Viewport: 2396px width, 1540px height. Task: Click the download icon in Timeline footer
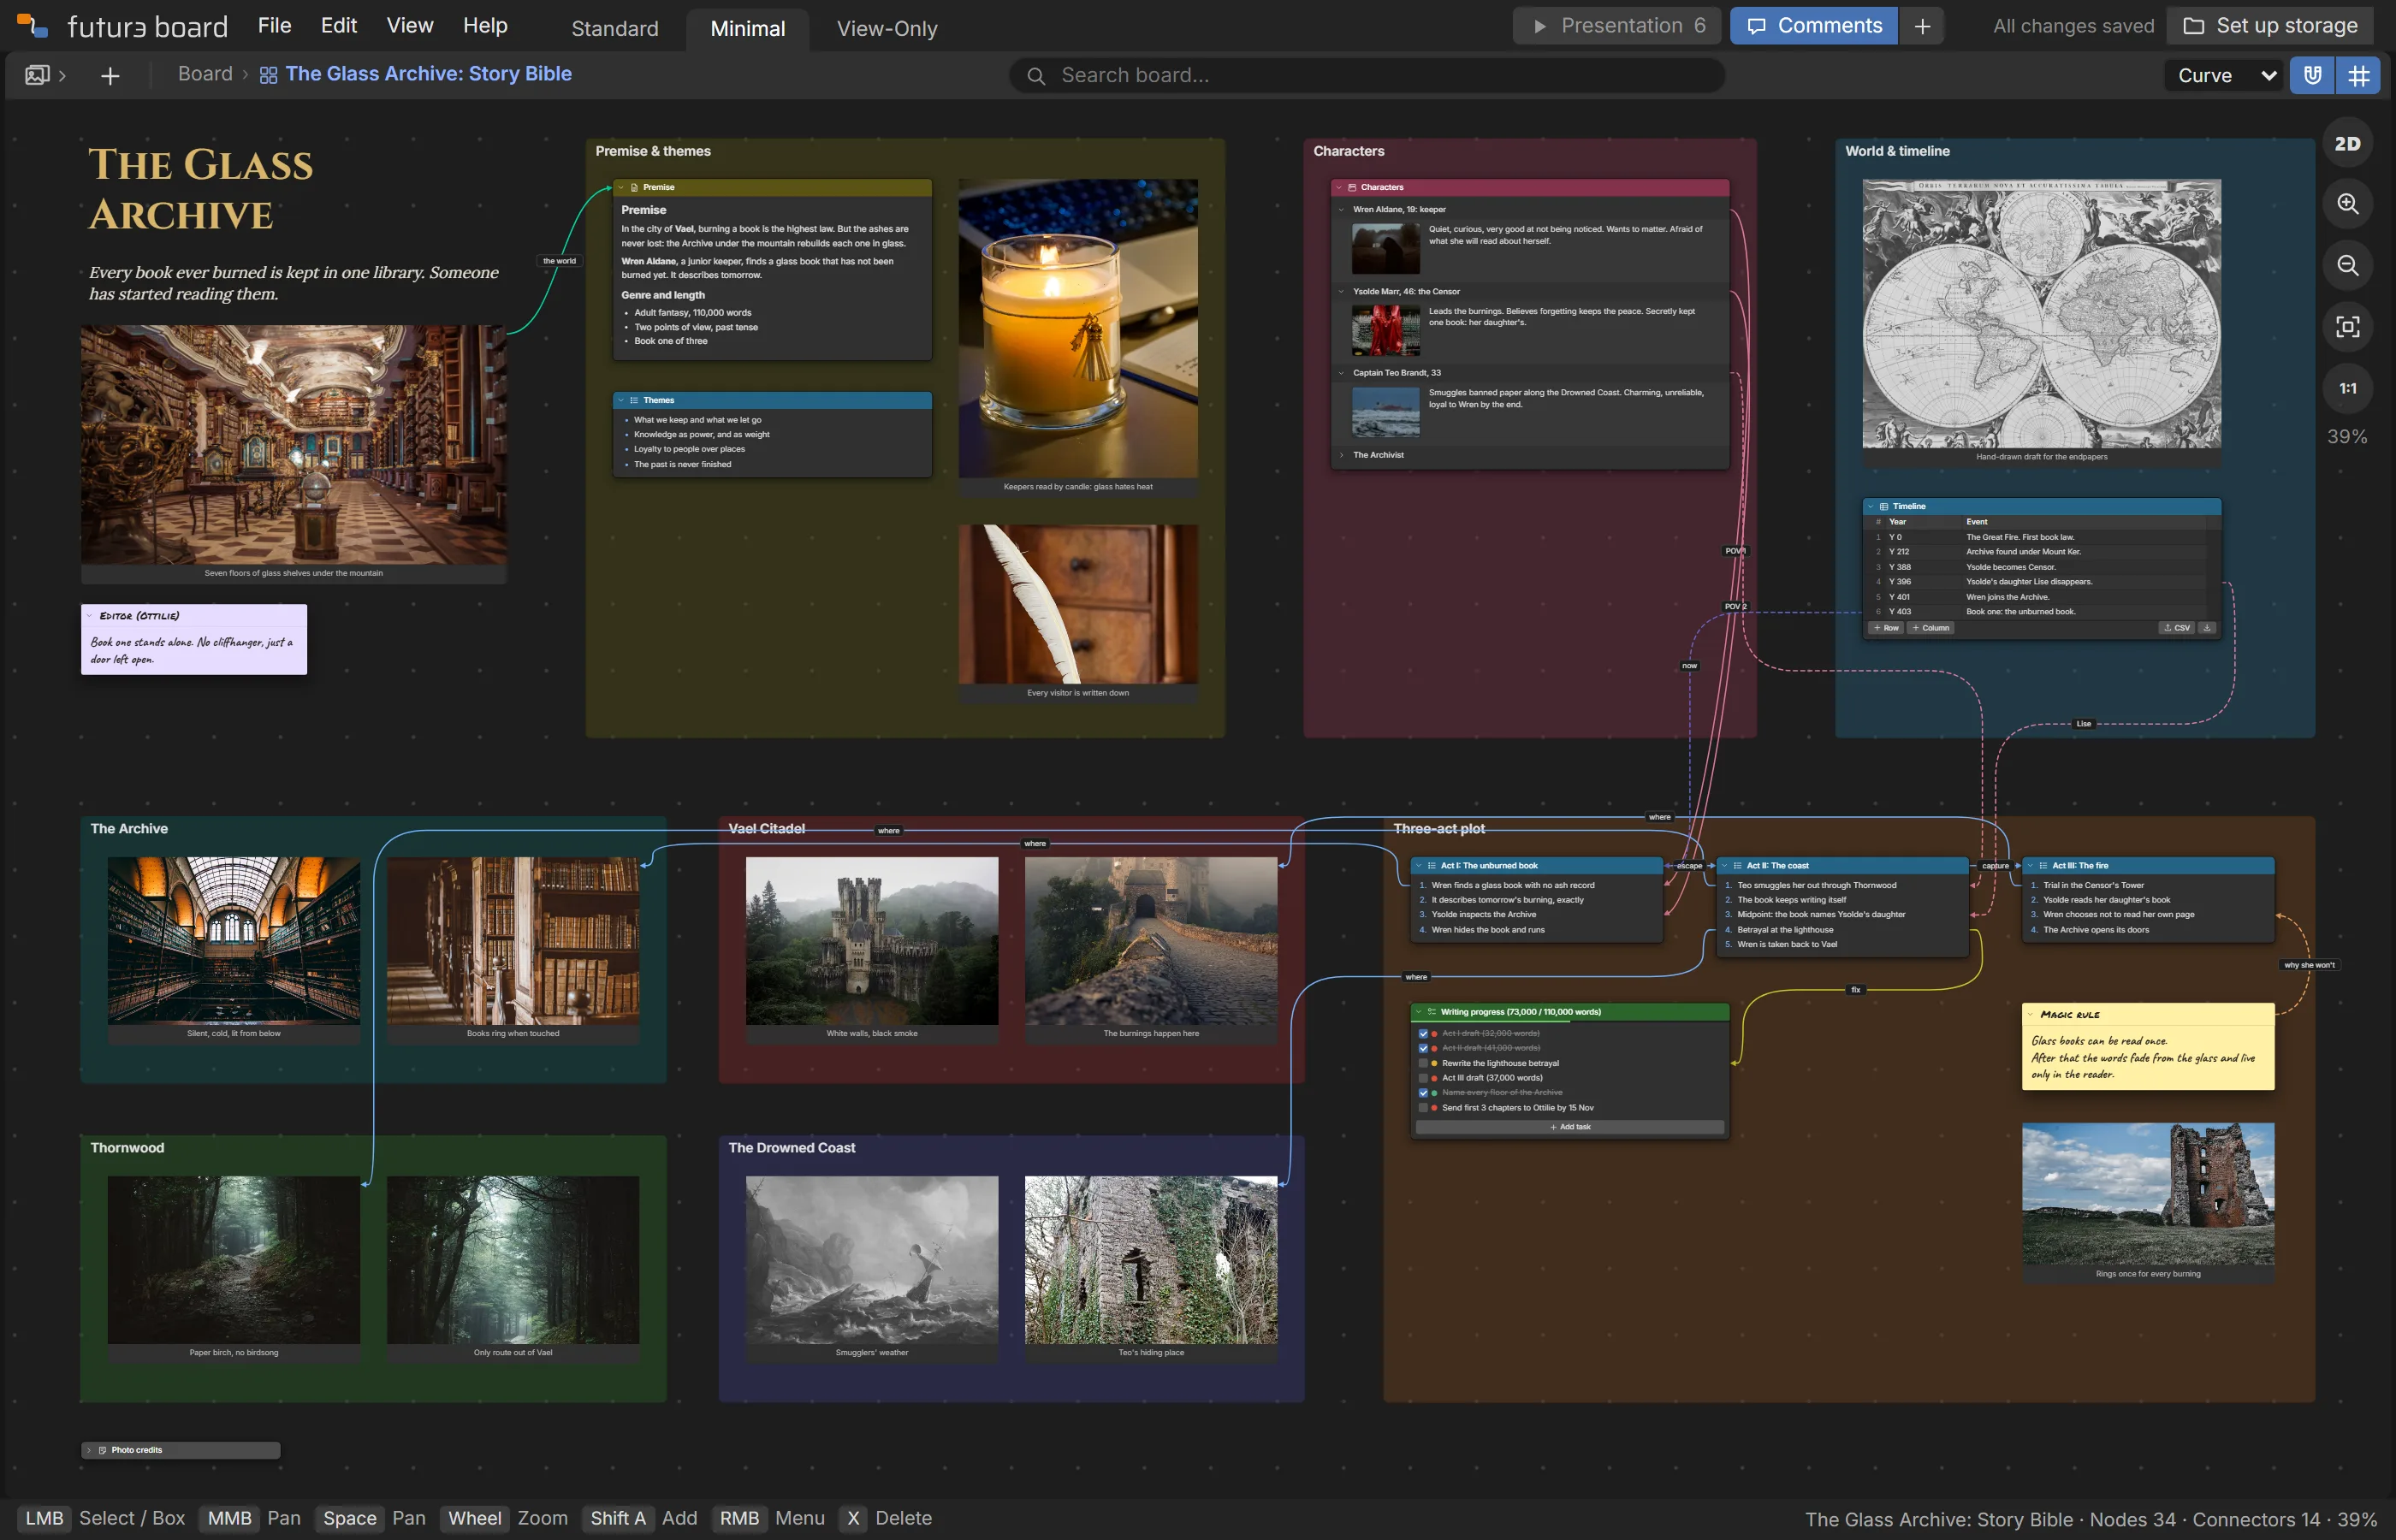[2207, 628]
